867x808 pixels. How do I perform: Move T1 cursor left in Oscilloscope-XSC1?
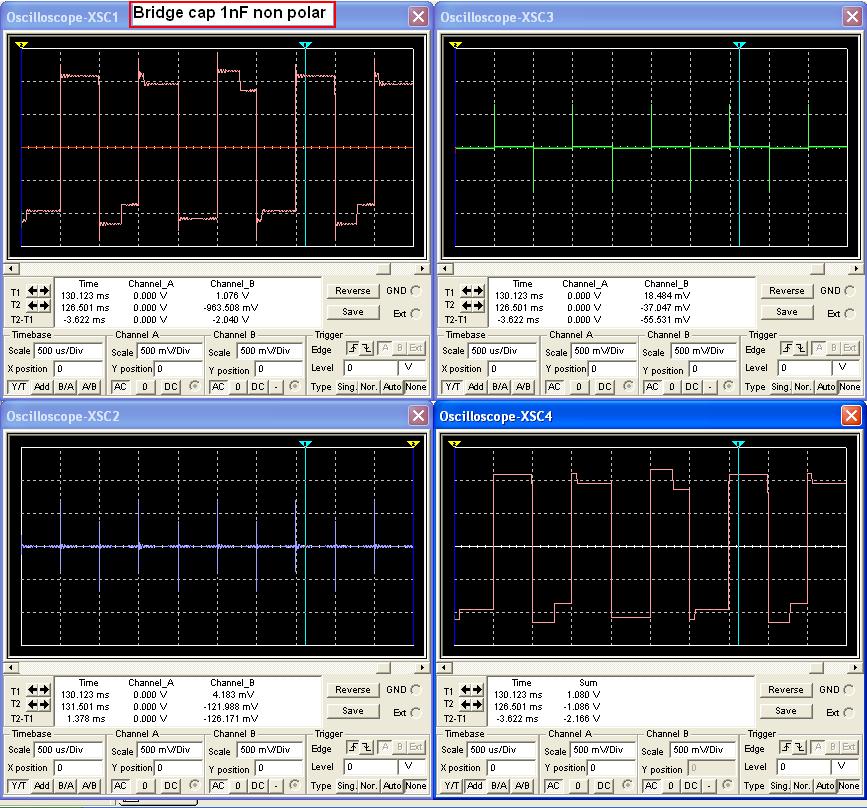click(33, 291)
